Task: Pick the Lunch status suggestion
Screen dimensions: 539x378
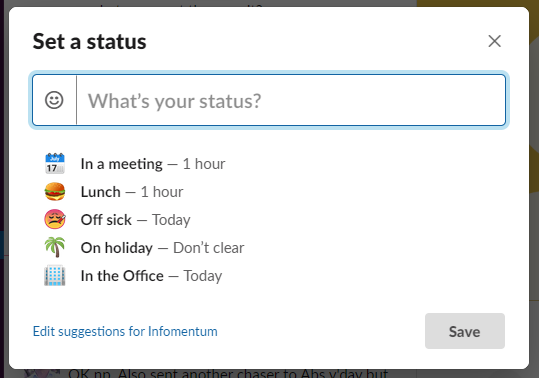Action: tap(132, 192)
